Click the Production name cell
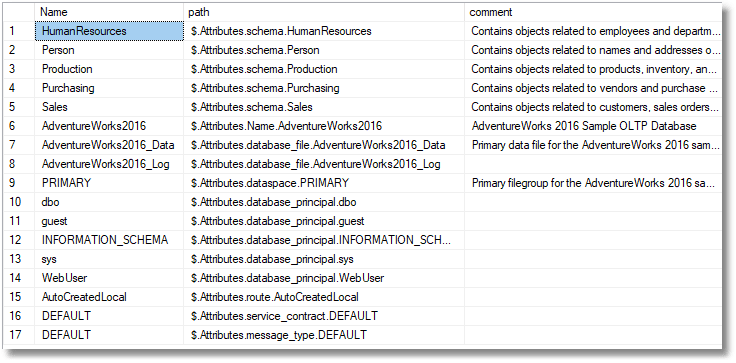The image size is (736, 363). [109, 69]
